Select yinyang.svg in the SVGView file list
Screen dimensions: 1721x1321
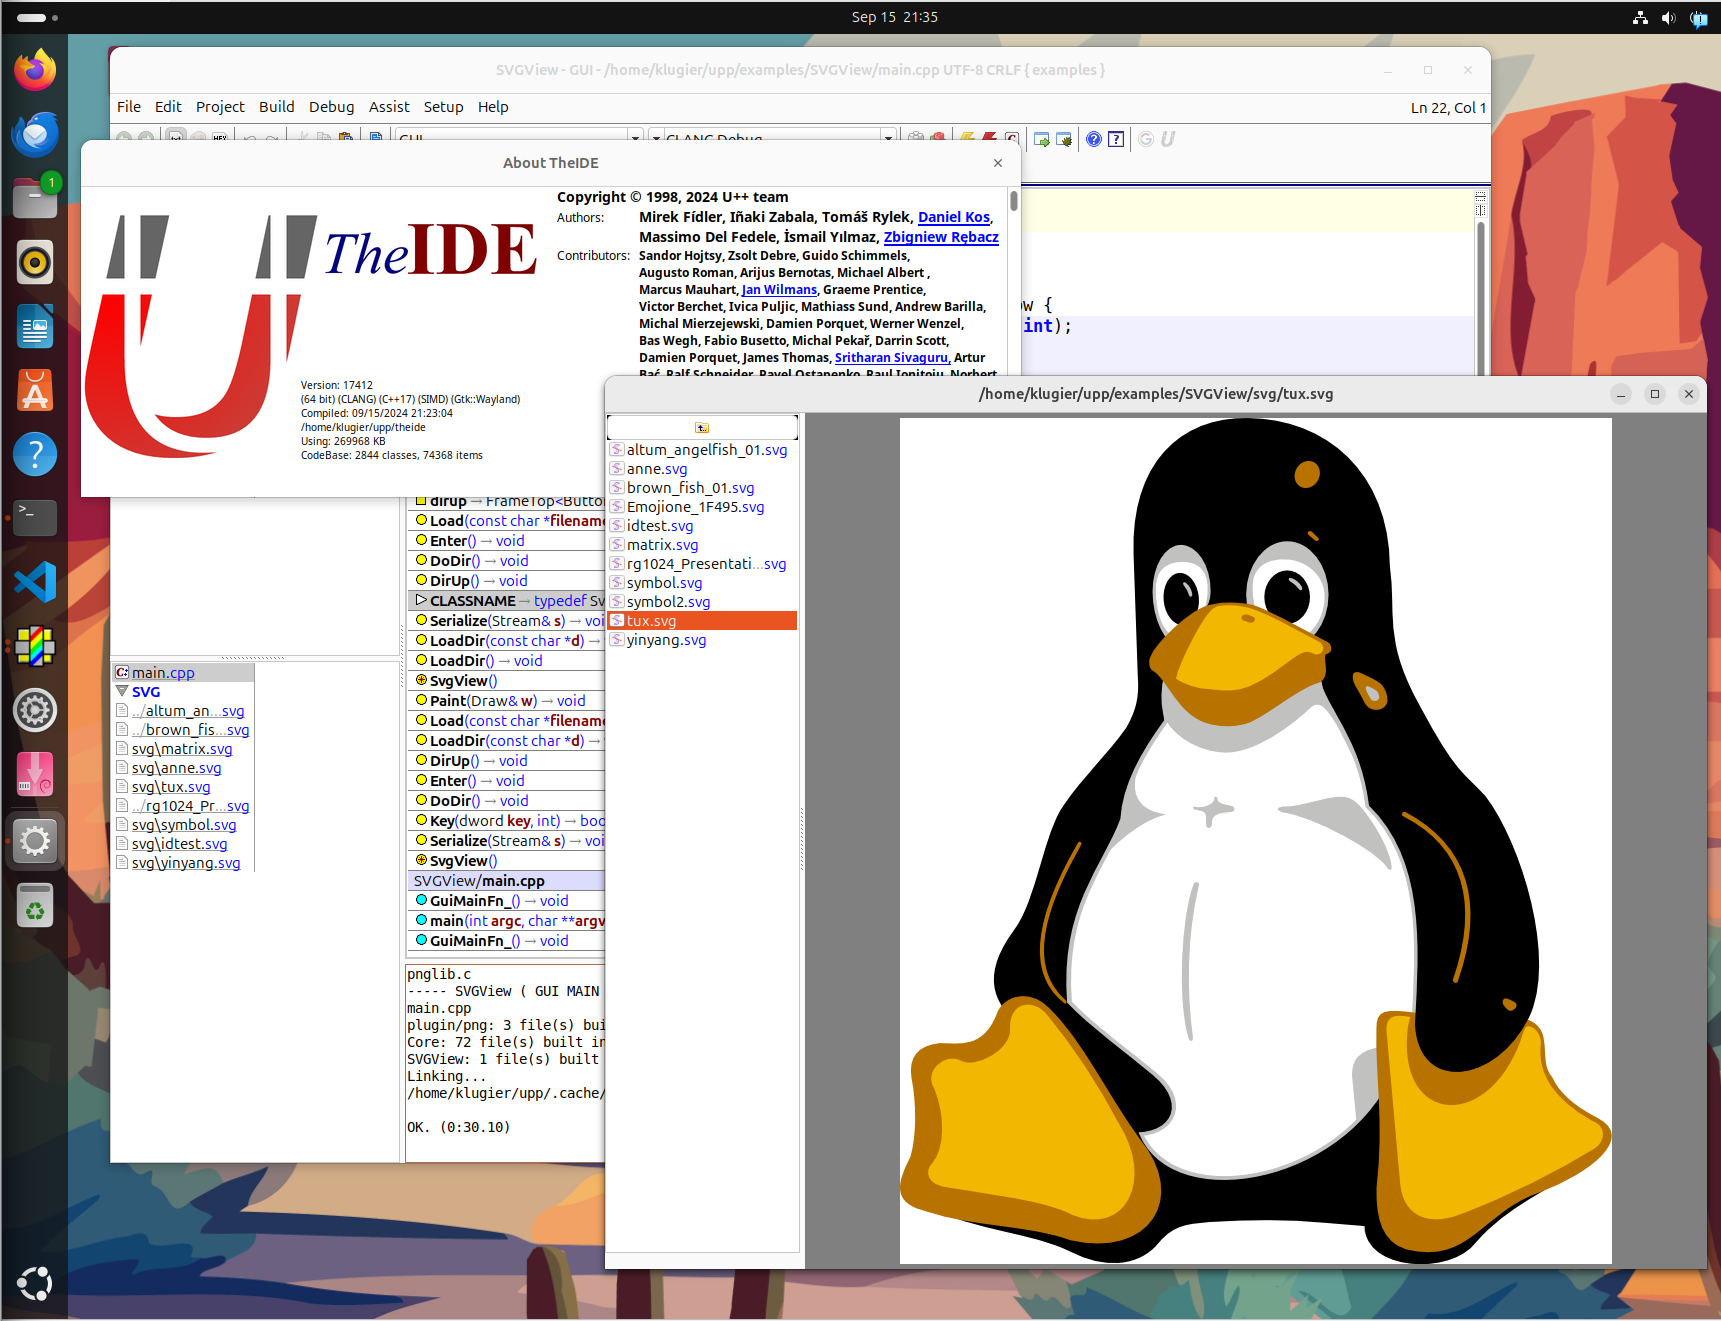click(x=666, y=640)
